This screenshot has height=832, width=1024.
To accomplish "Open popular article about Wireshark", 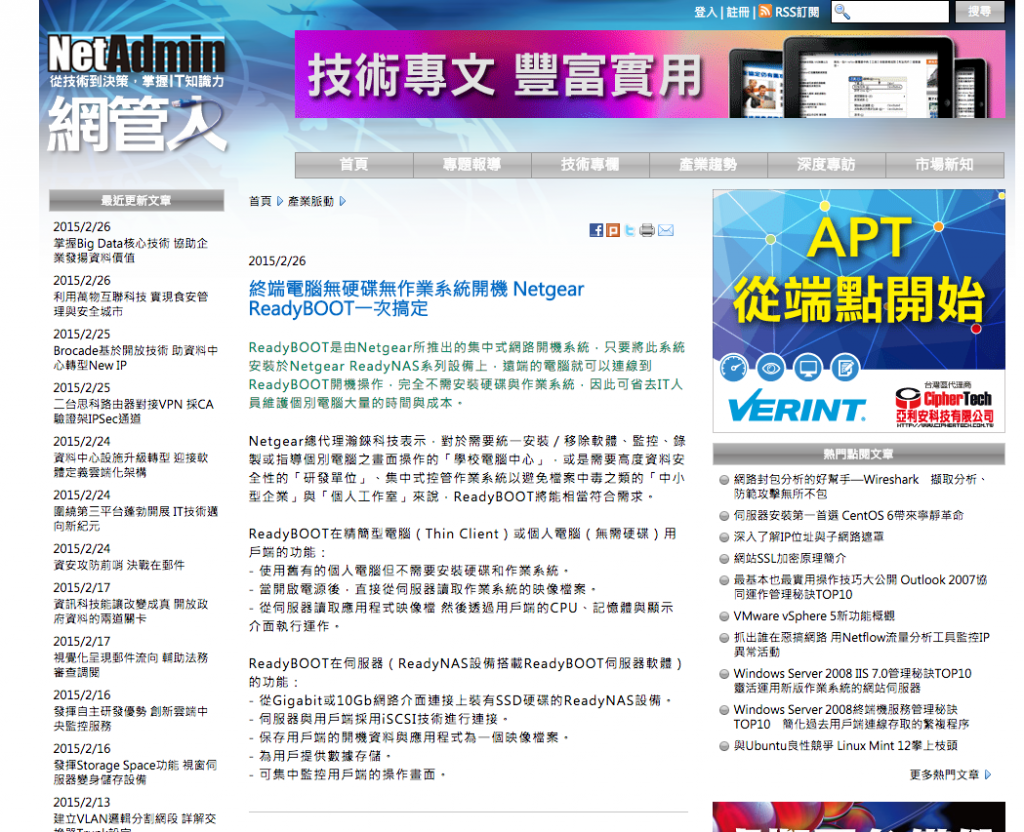I will point(861,487).
